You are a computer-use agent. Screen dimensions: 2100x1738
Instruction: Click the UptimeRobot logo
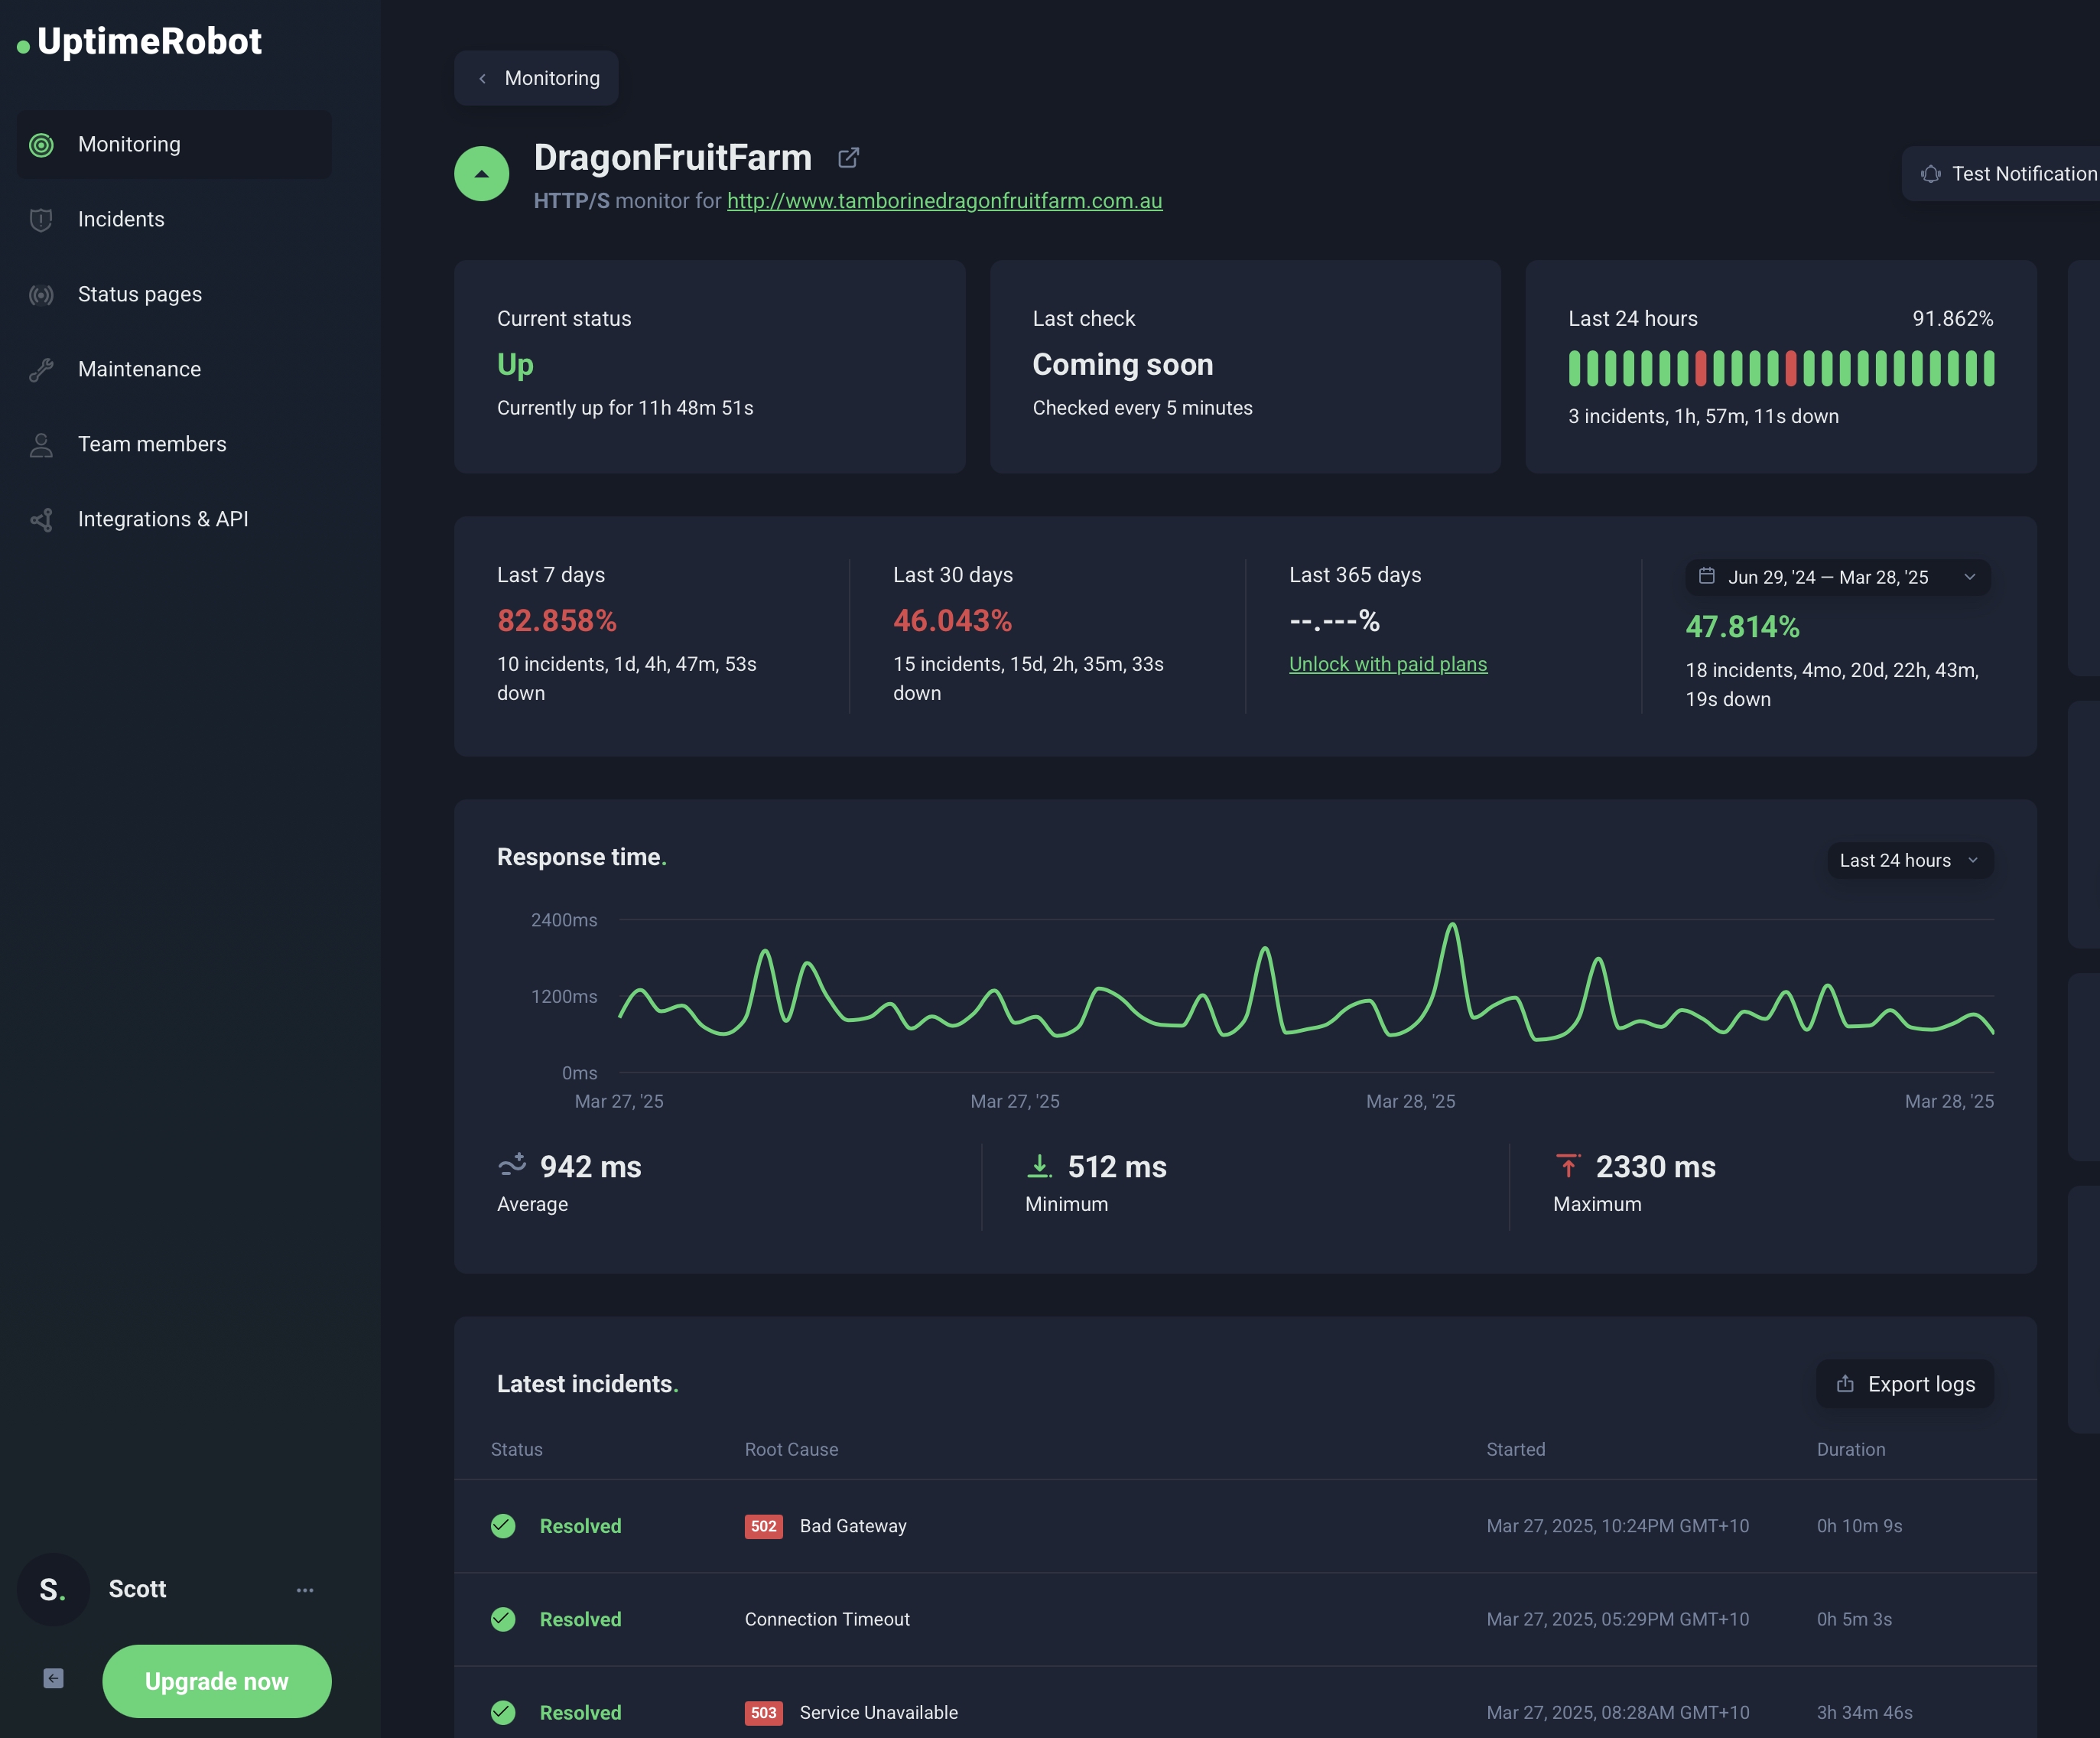click(x=140, y=42)
